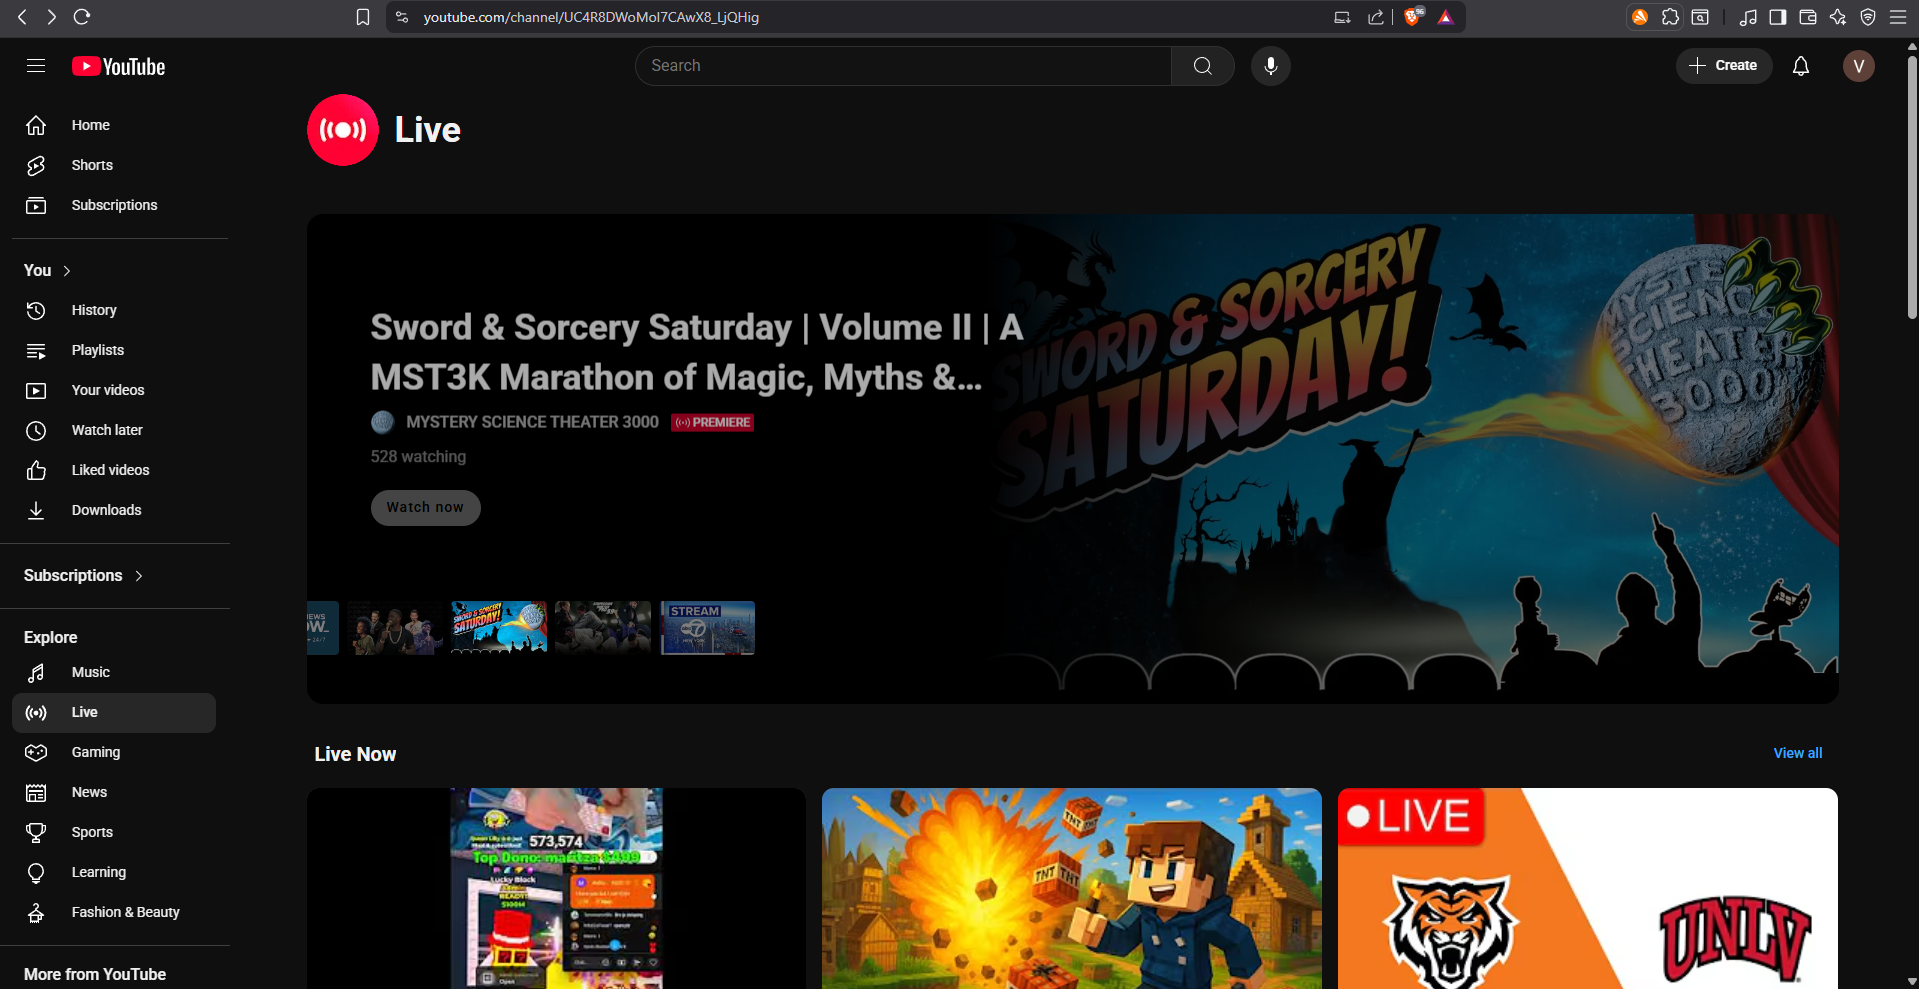Open Leo AI sparkle icon
The image size is (1919, 989).
pos(1837,17)
